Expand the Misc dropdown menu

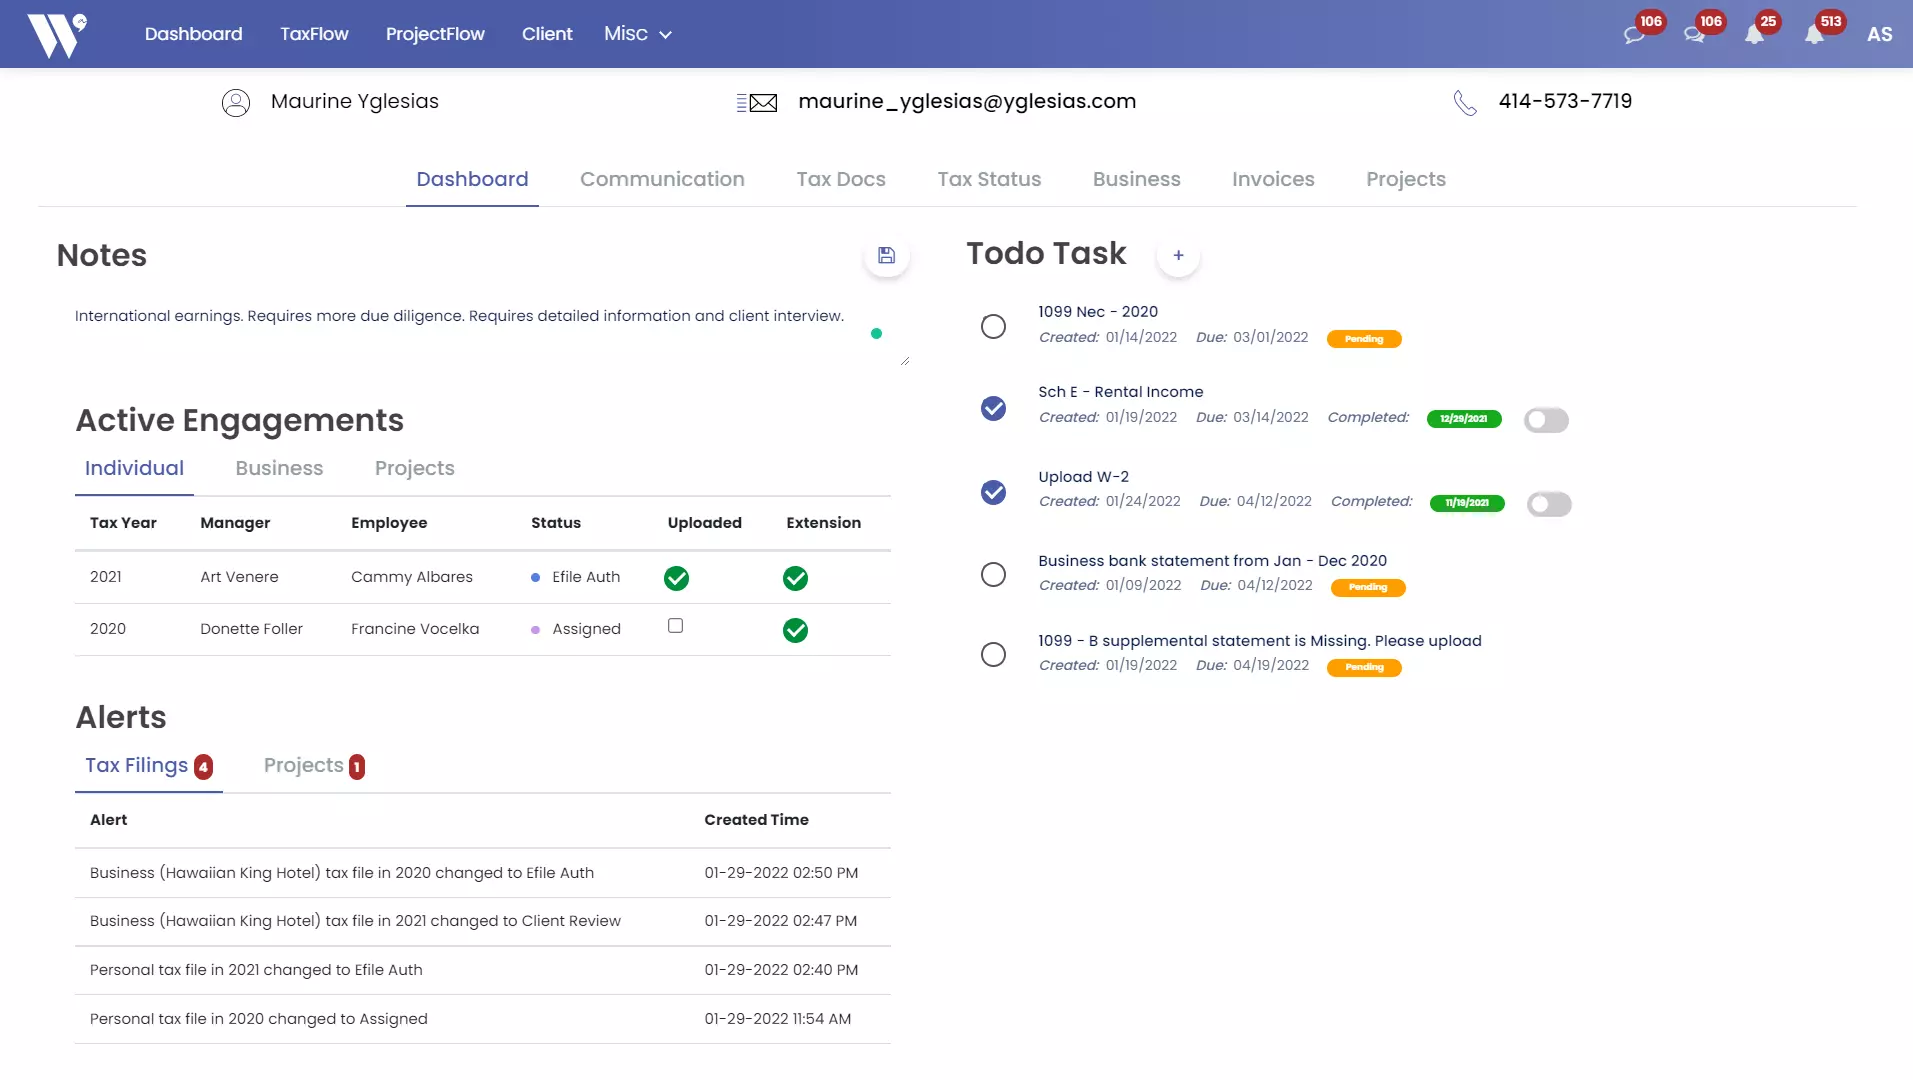point(637,34)
